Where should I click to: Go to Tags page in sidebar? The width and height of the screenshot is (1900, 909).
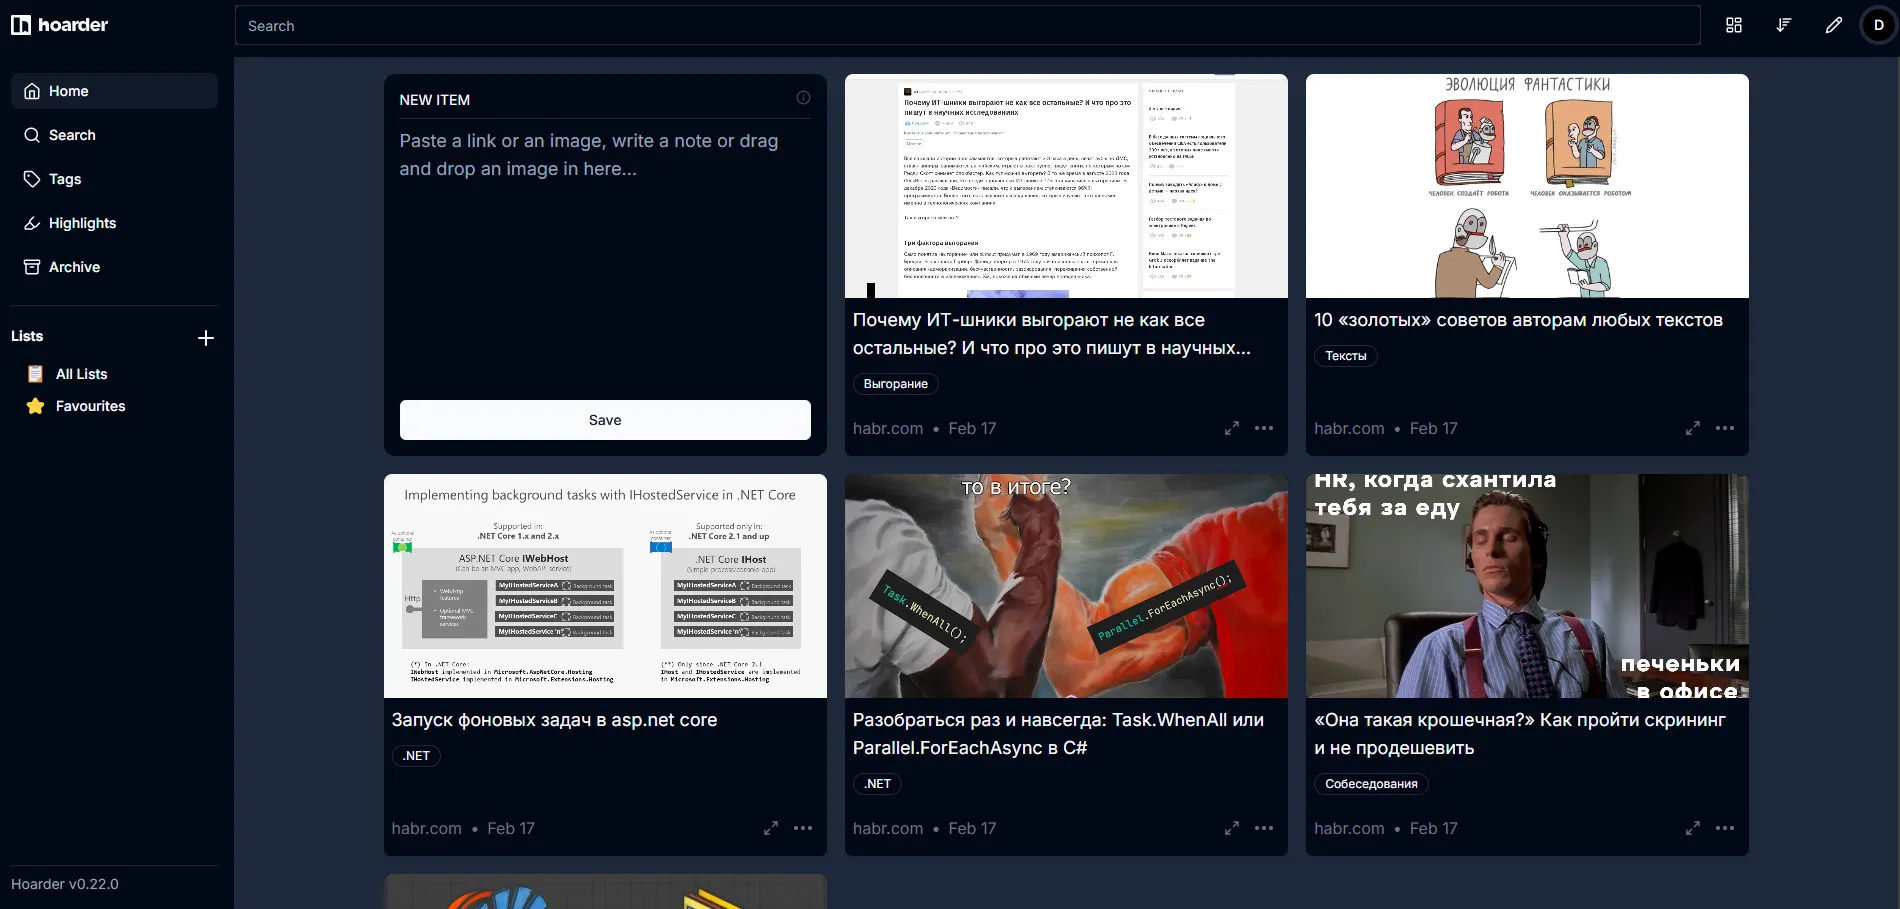[x=65, y=179]
